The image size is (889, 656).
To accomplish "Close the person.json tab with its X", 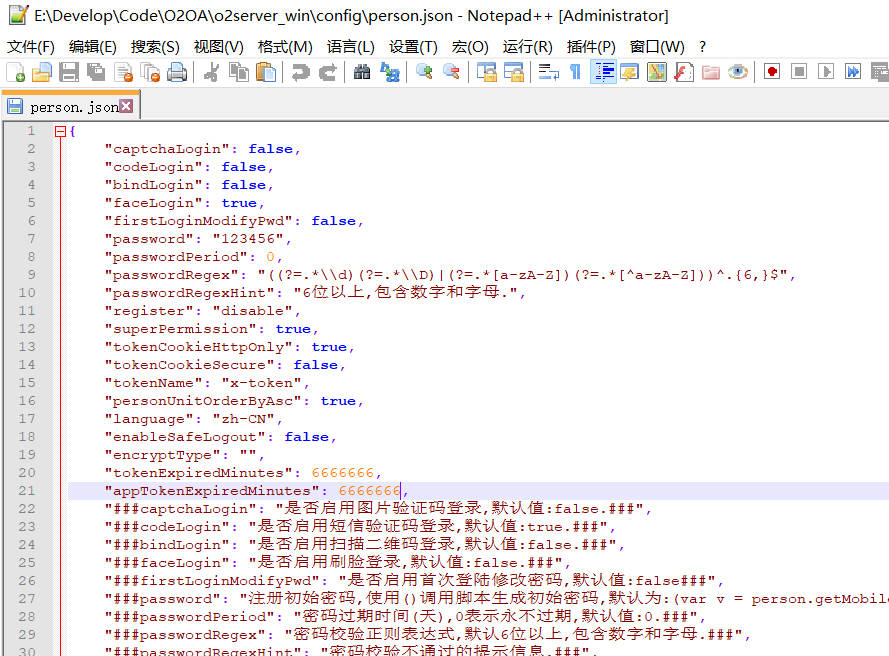I will (126, 106).
